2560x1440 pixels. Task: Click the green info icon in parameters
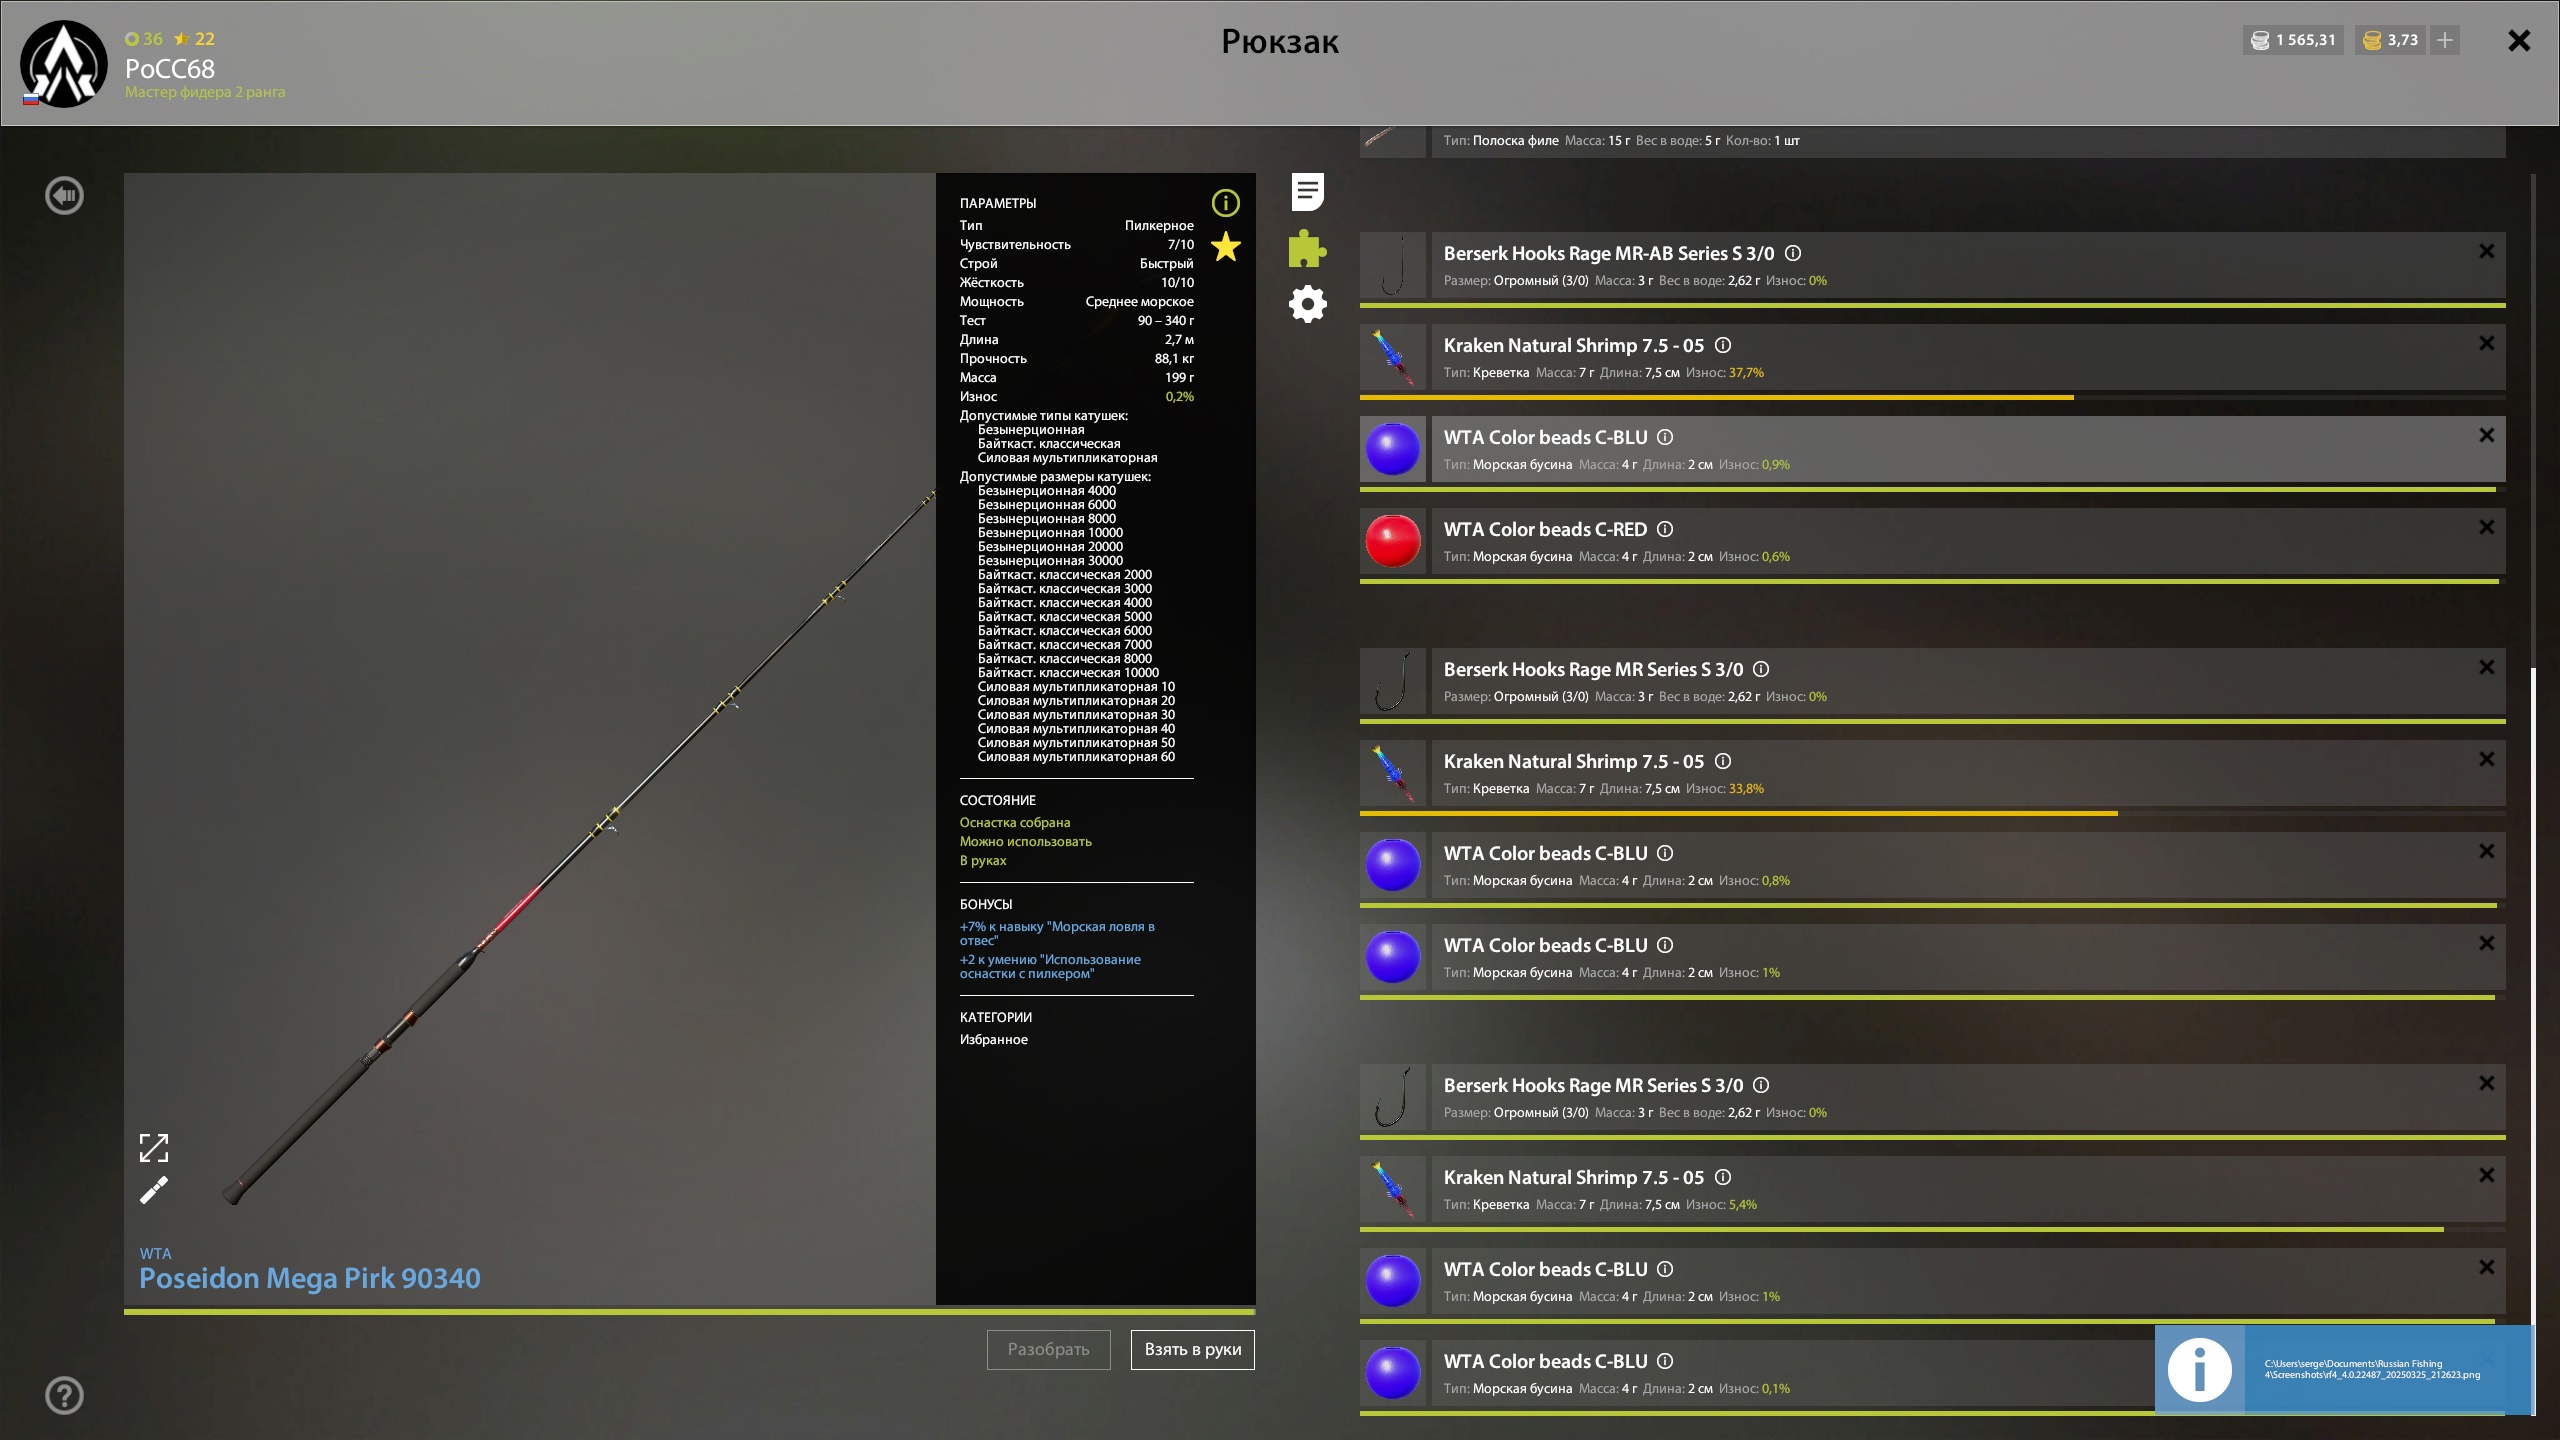click(x=1226, y=203)
